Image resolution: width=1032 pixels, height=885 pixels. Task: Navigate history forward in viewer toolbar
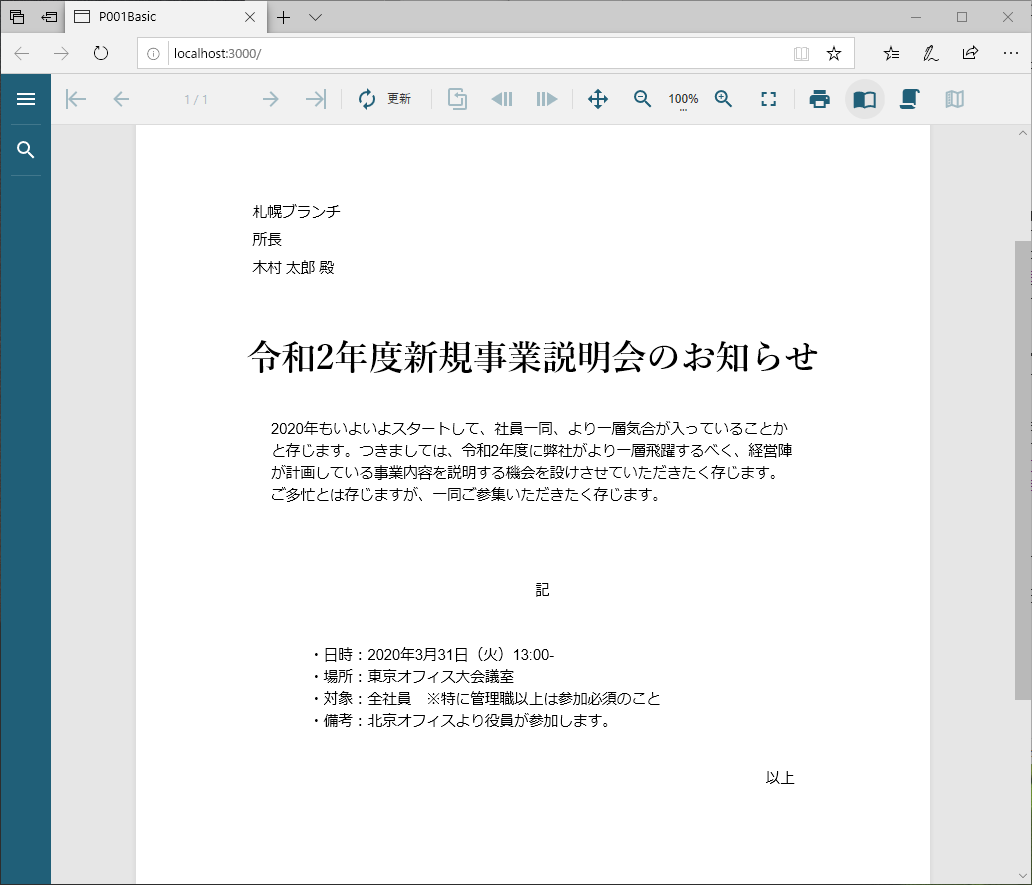coord(547,99)
